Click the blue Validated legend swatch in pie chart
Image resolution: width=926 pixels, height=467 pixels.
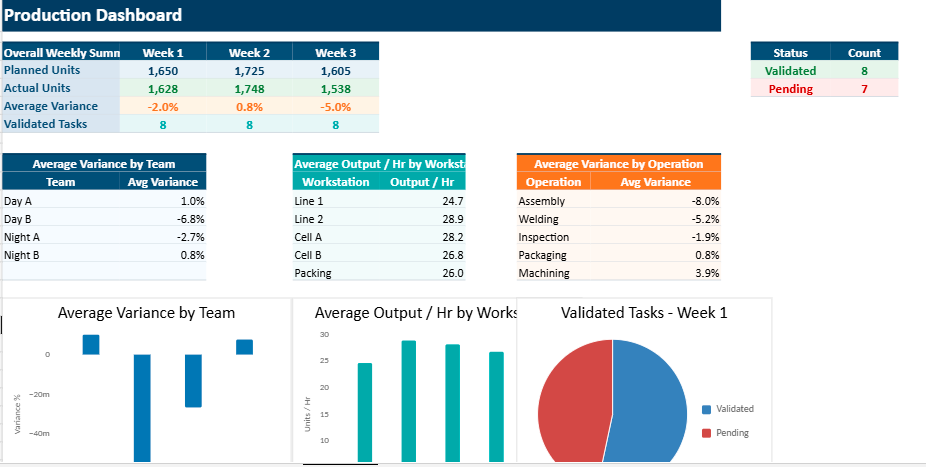pos(707,409)
